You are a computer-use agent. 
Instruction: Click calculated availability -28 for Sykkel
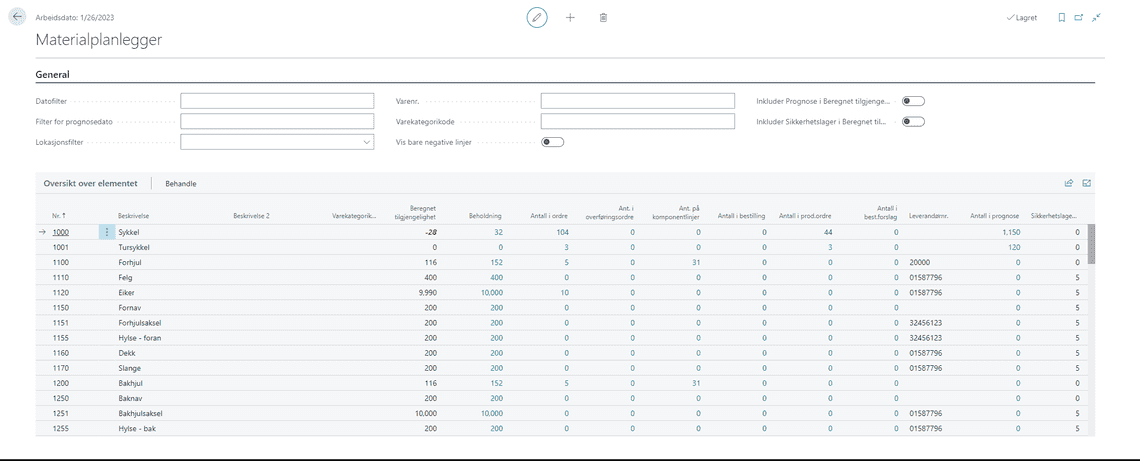[430, 232]
